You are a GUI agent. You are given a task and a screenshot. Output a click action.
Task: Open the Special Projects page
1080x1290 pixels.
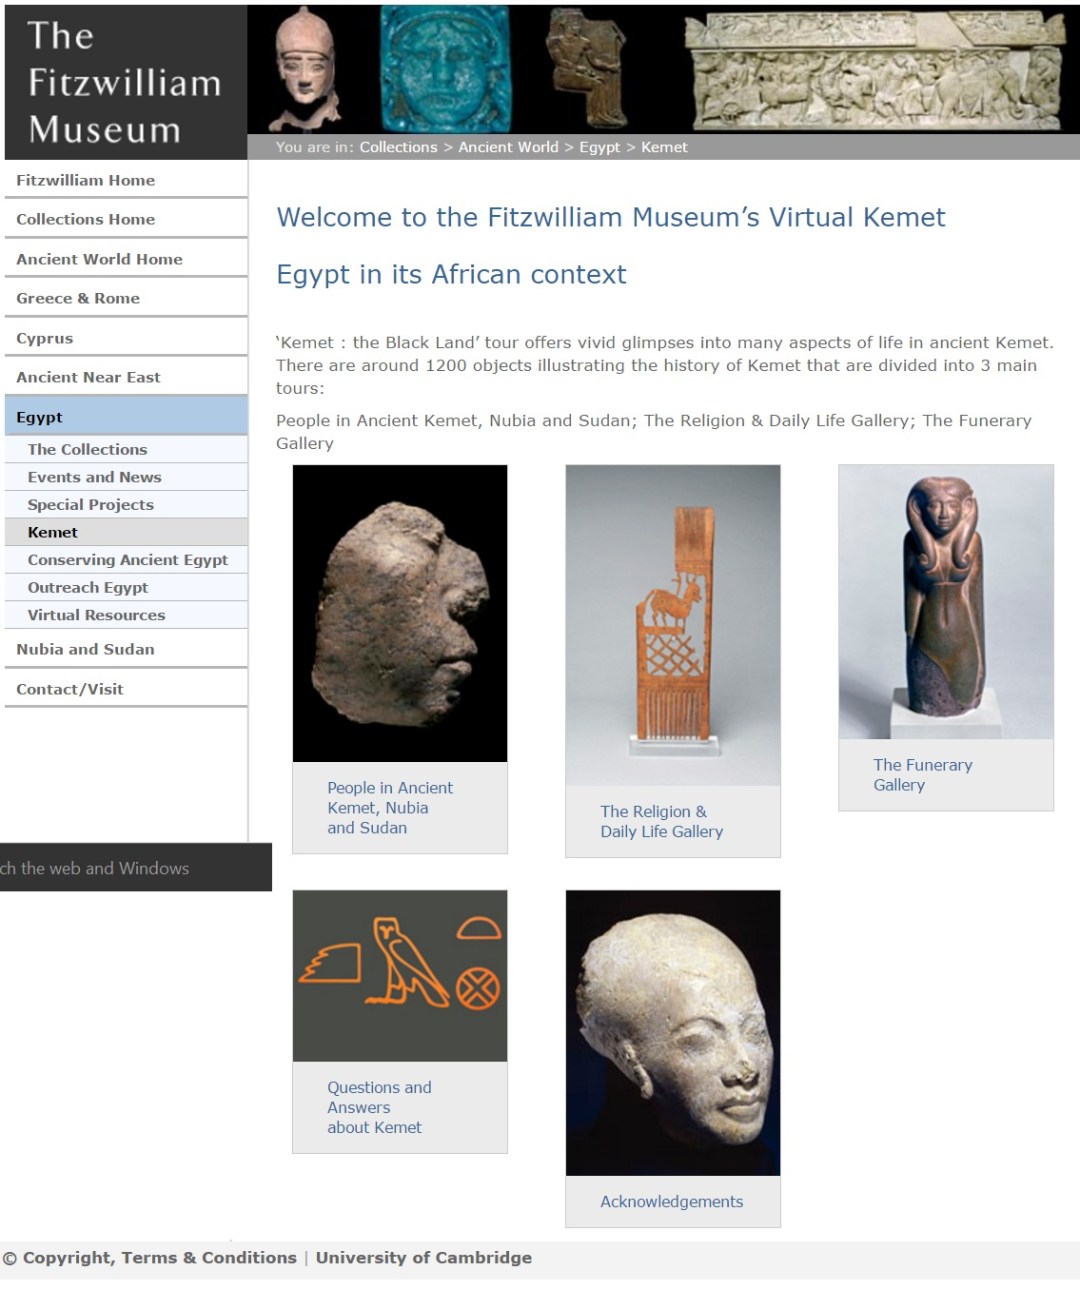pyautogui.click(x=89, y=505)
